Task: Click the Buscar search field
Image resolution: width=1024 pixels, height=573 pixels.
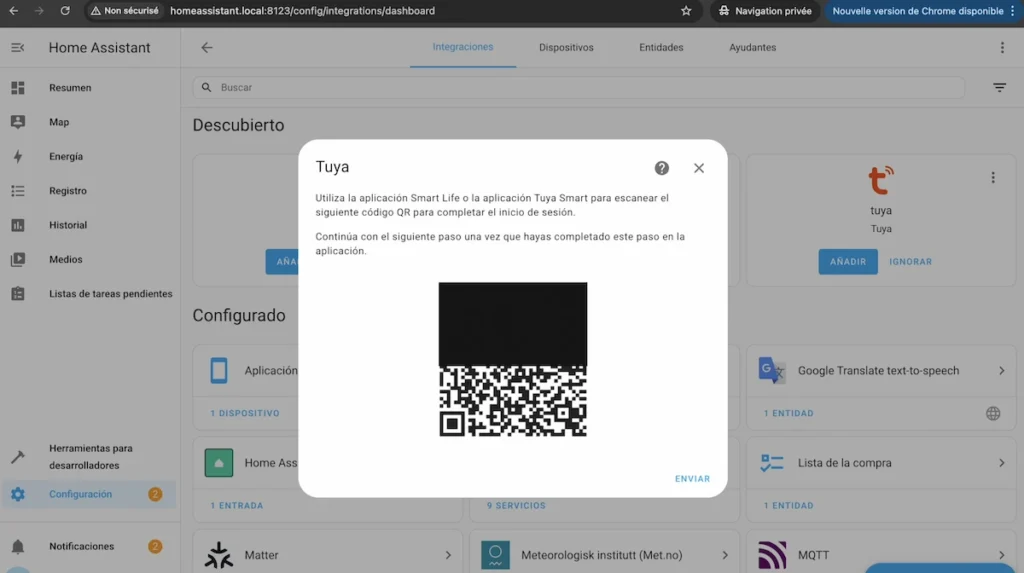Action: pos(579,88)
